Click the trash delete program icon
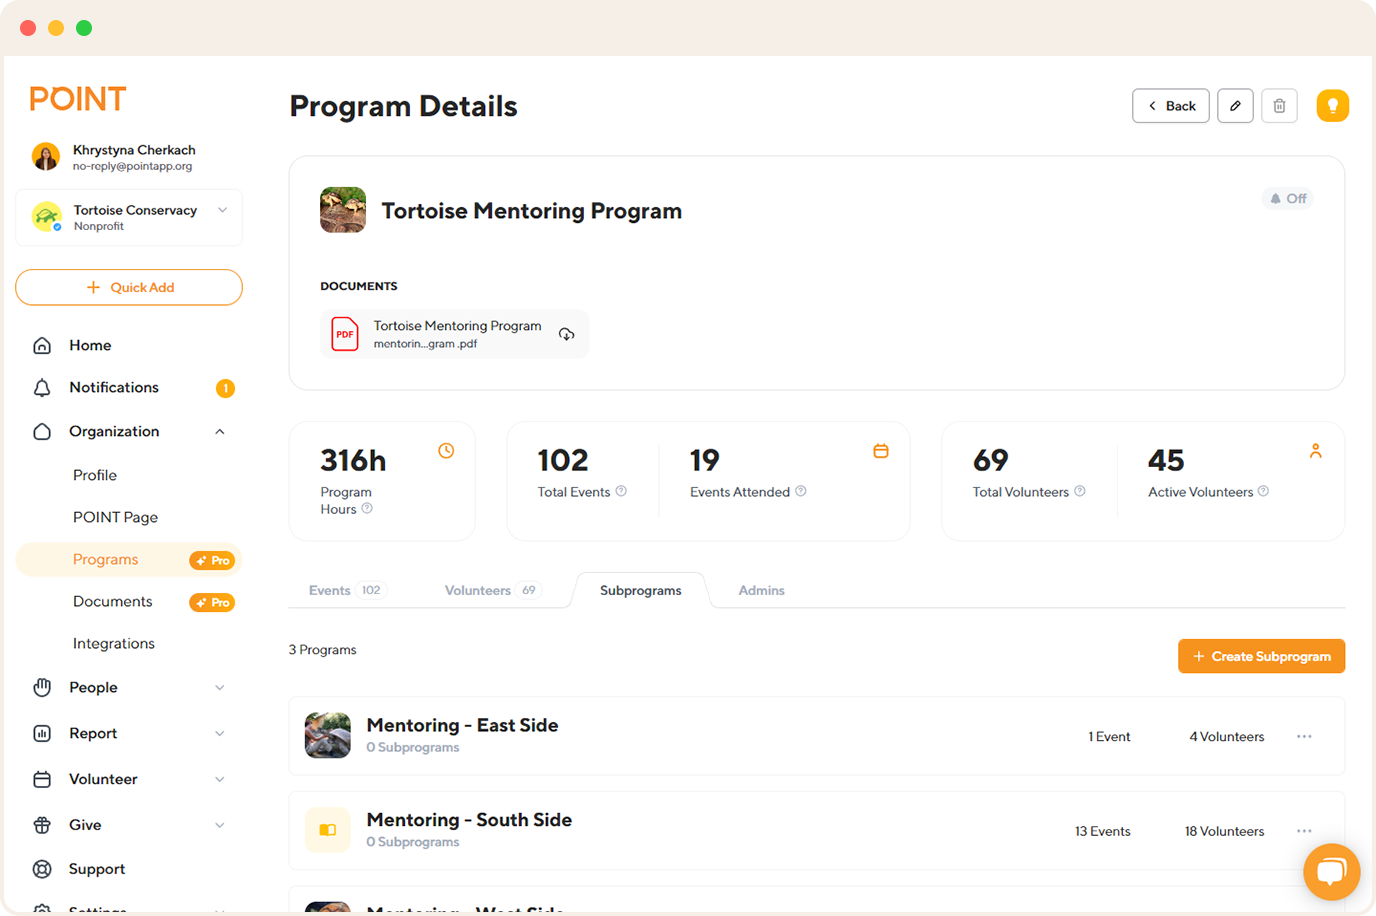Image resolution: width=1376 pixels, height=916 pixels. tap(1279, 106)
